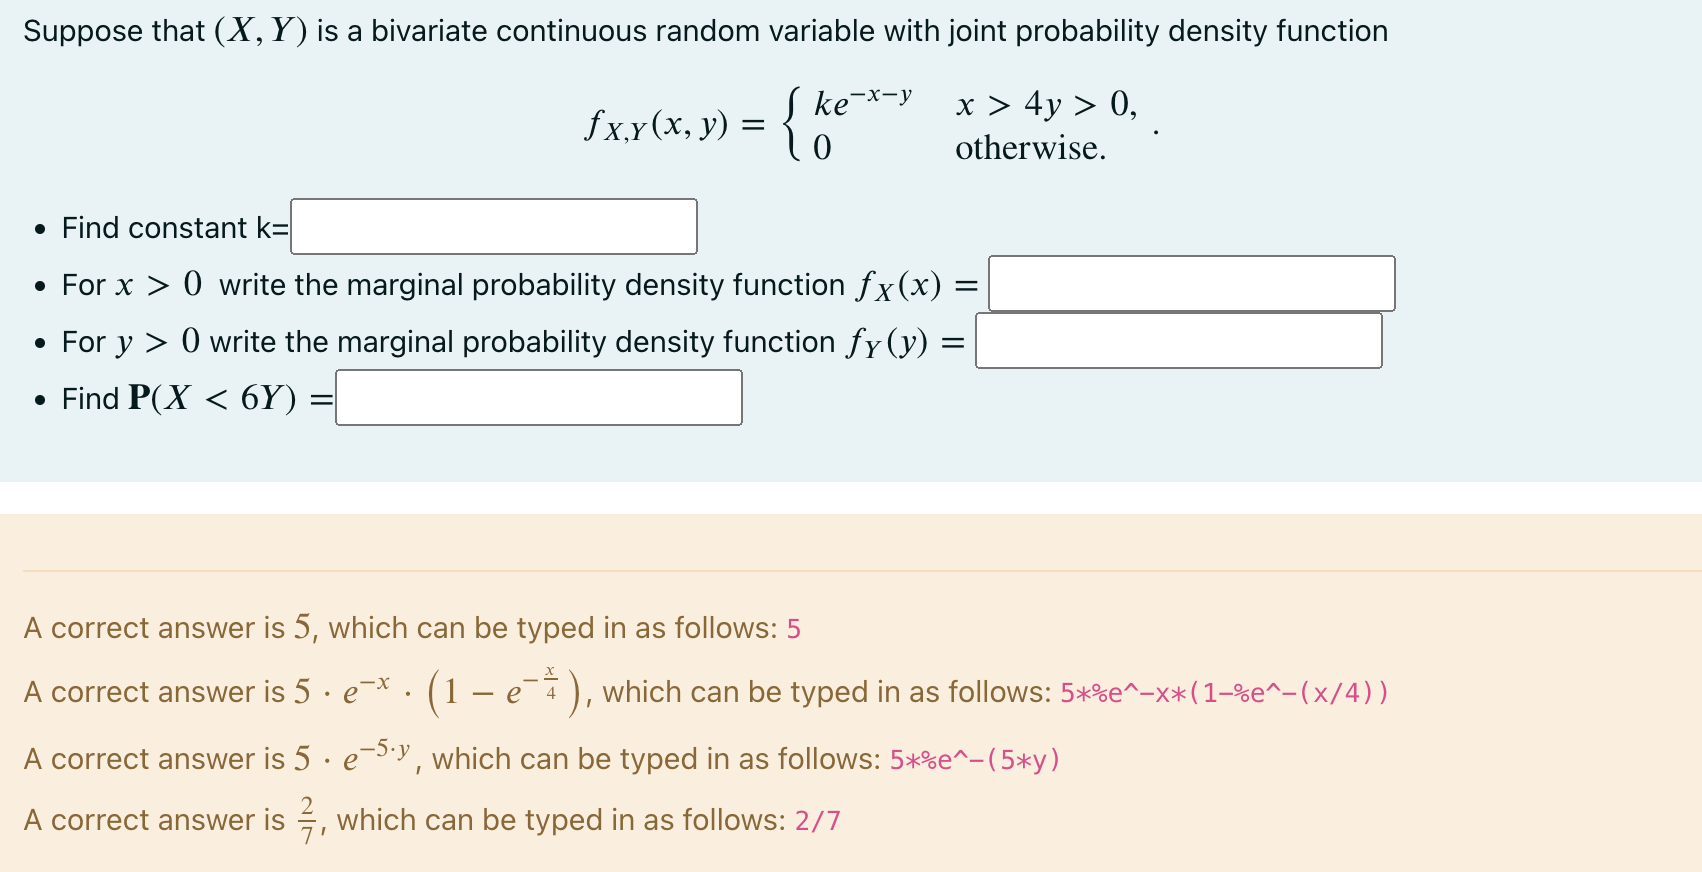The width and height of the screenshot is (1702, 872).
Task: Click the marginal density fX(x) answer box
Action: click(1190, 284)
